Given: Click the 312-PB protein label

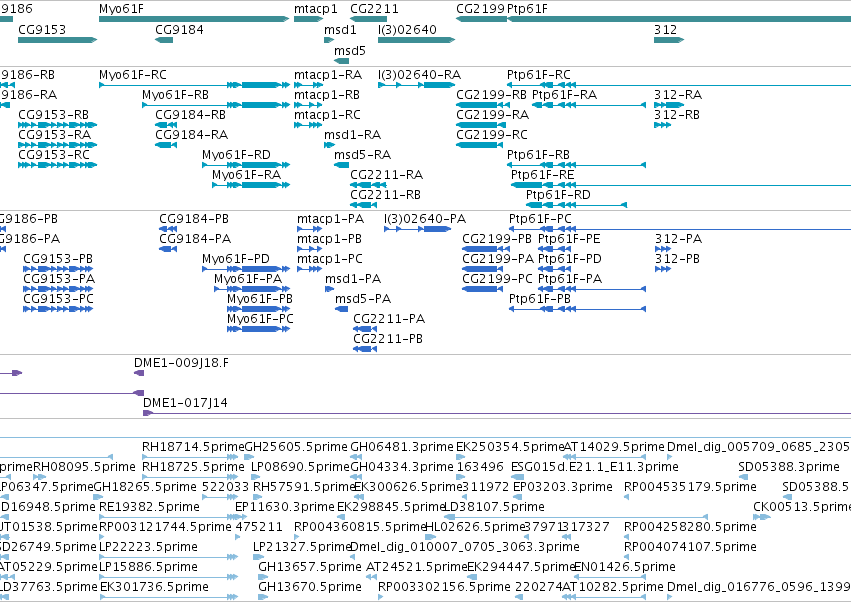Looking at the screenshot, I should 677,258.
